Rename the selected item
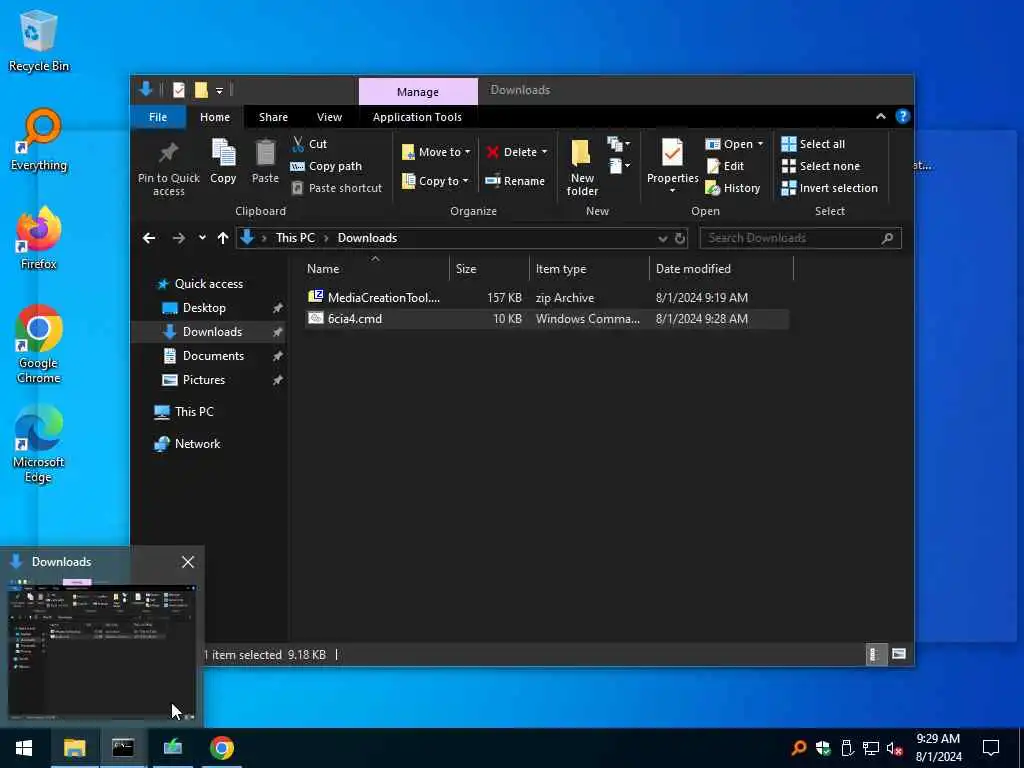 coord(515,181)
